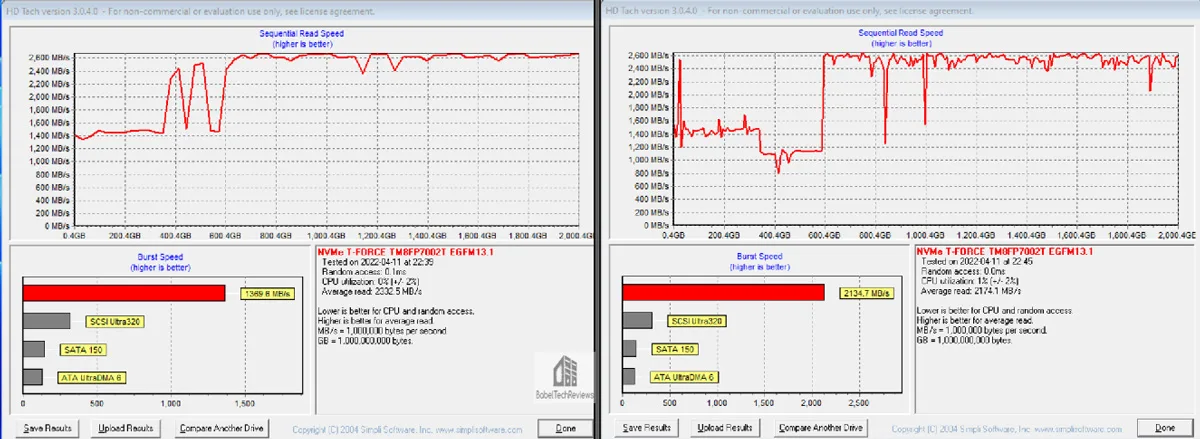Click drive name 'NVMe T-FORCE TM8FP7002T' in the left window
Screen dimensions: 1200x439
[383, 253]
